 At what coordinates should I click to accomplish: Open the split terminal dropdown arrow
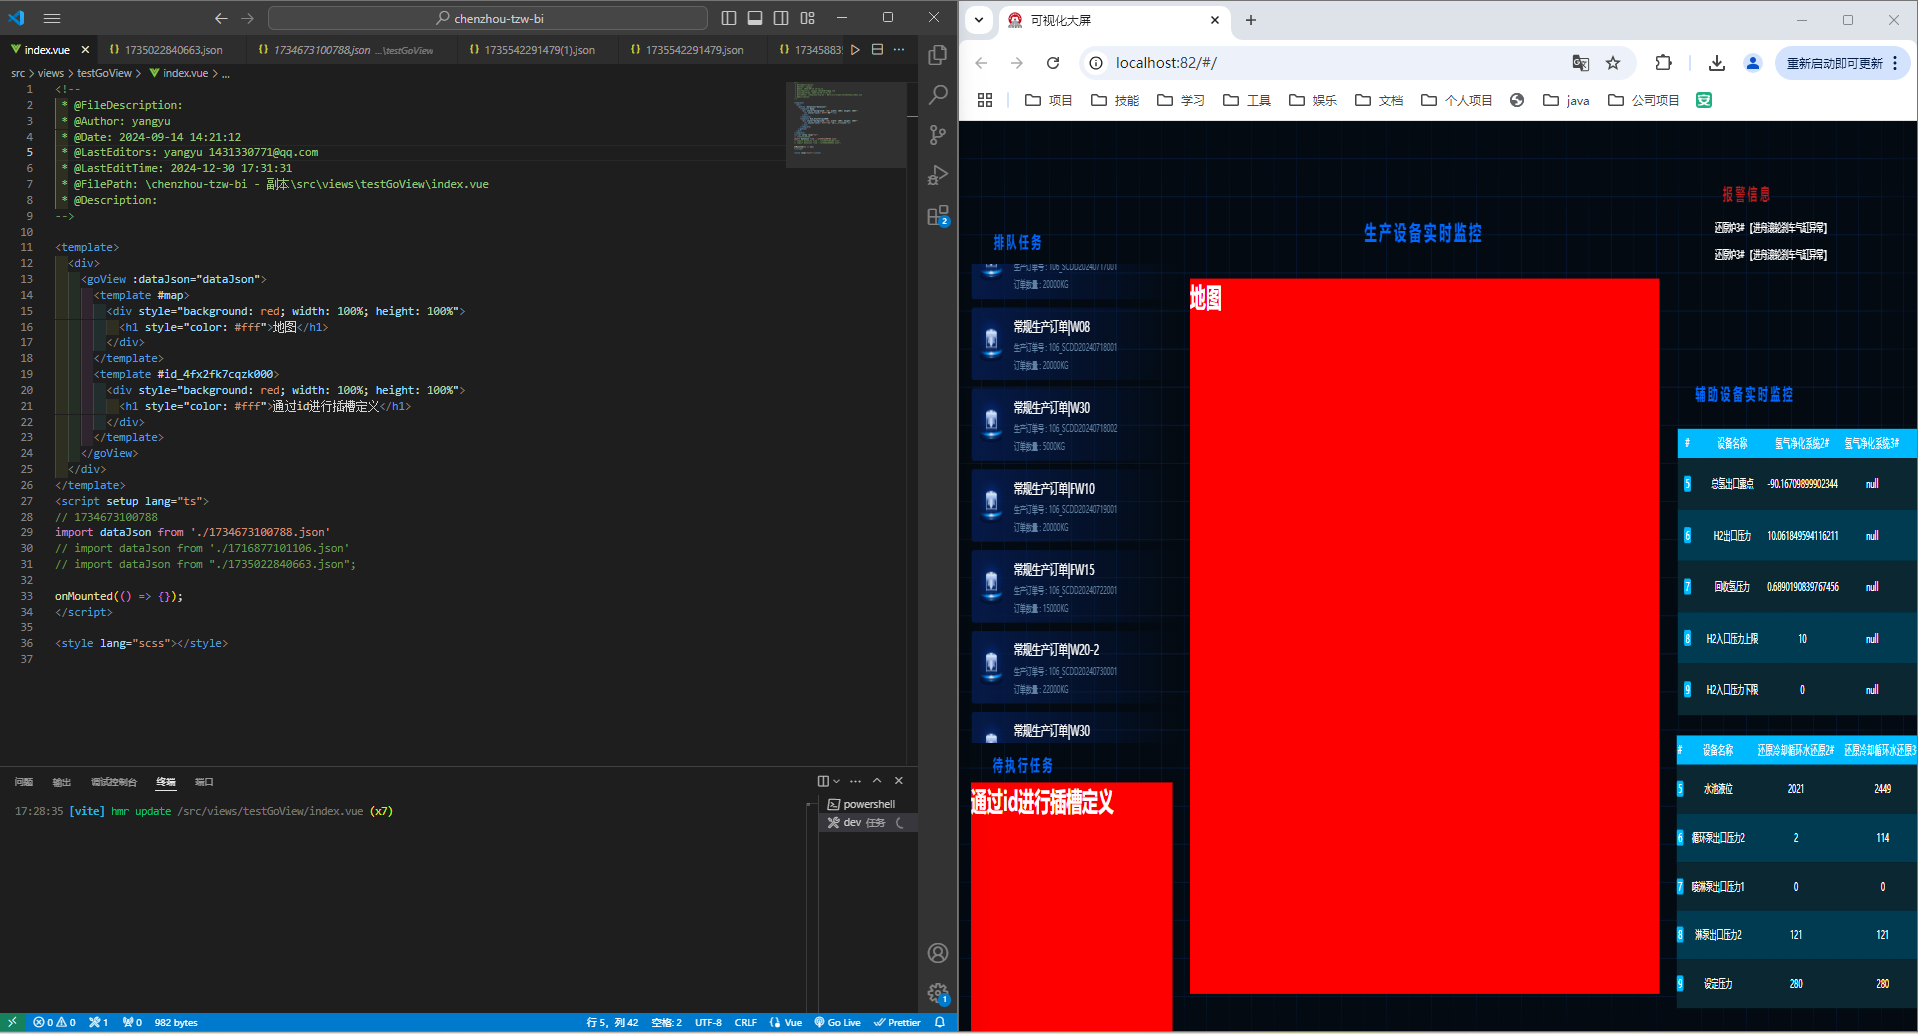(x=837, y=781)
